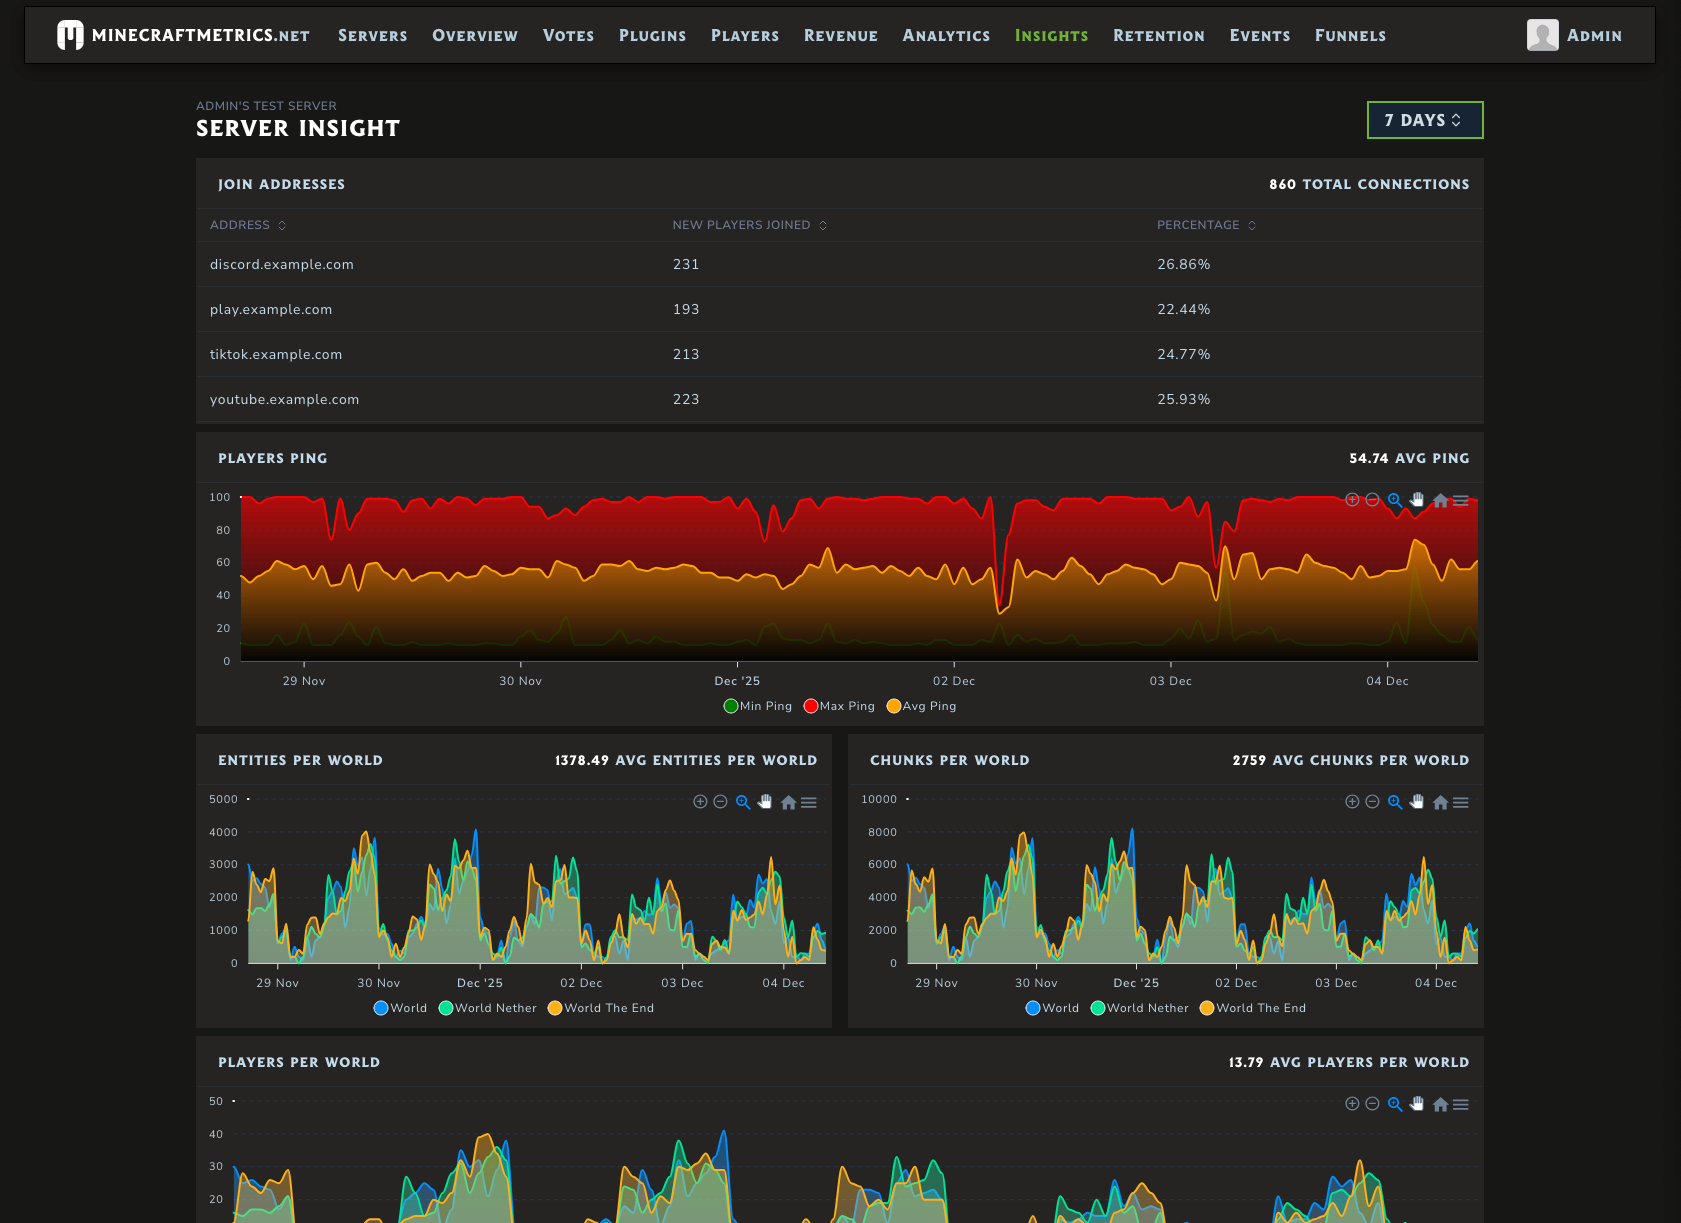The height and width of the screenshot is (1223, 1681).
Task: Reset zoom with home icon on Entities chart
Action: [788, 802]
